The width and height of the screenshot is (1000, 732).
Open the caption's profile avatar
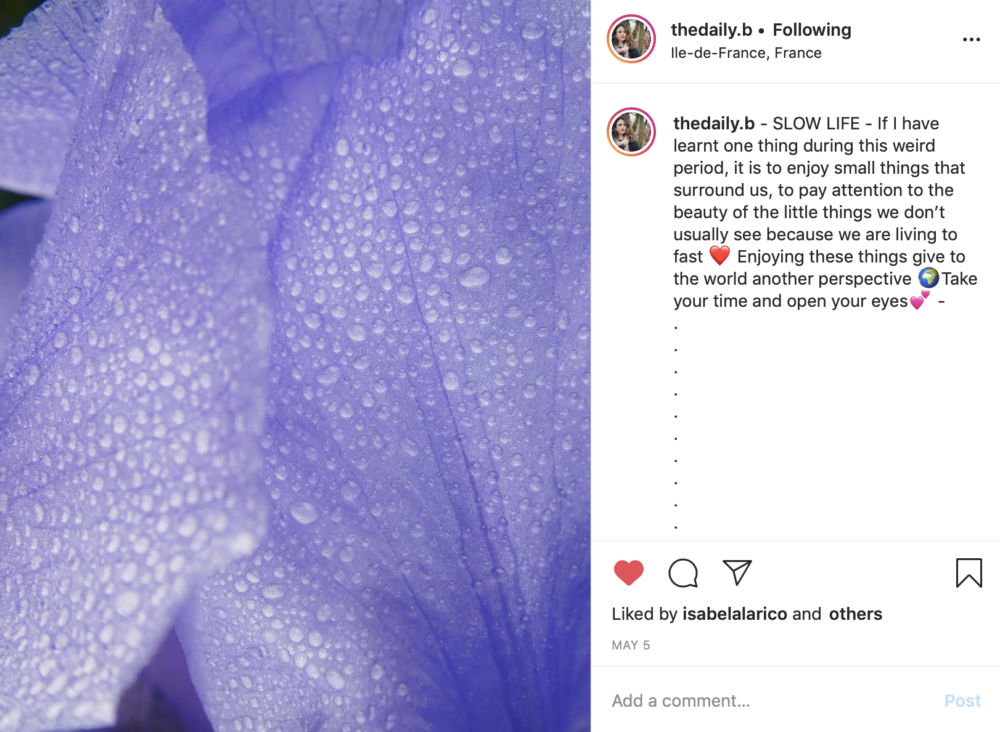tap(631, 132)
